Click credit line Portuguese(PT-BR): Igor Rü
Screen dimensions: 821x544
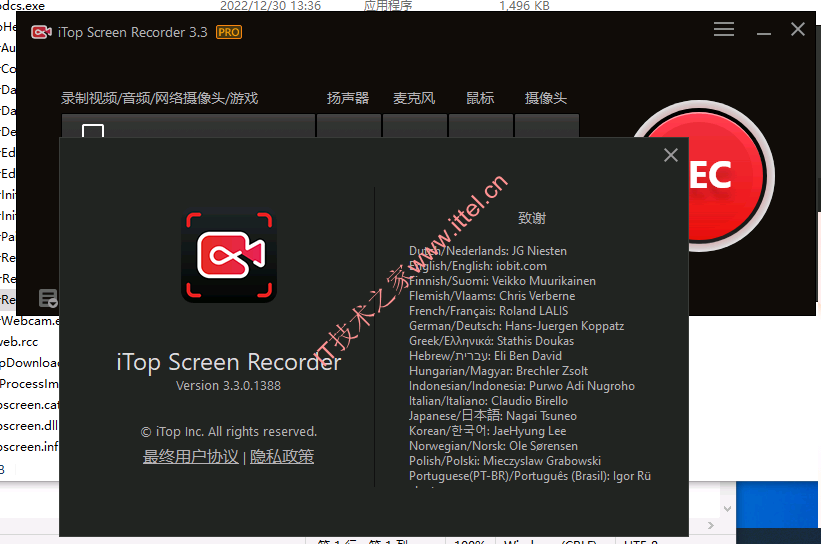click(530, 476)
